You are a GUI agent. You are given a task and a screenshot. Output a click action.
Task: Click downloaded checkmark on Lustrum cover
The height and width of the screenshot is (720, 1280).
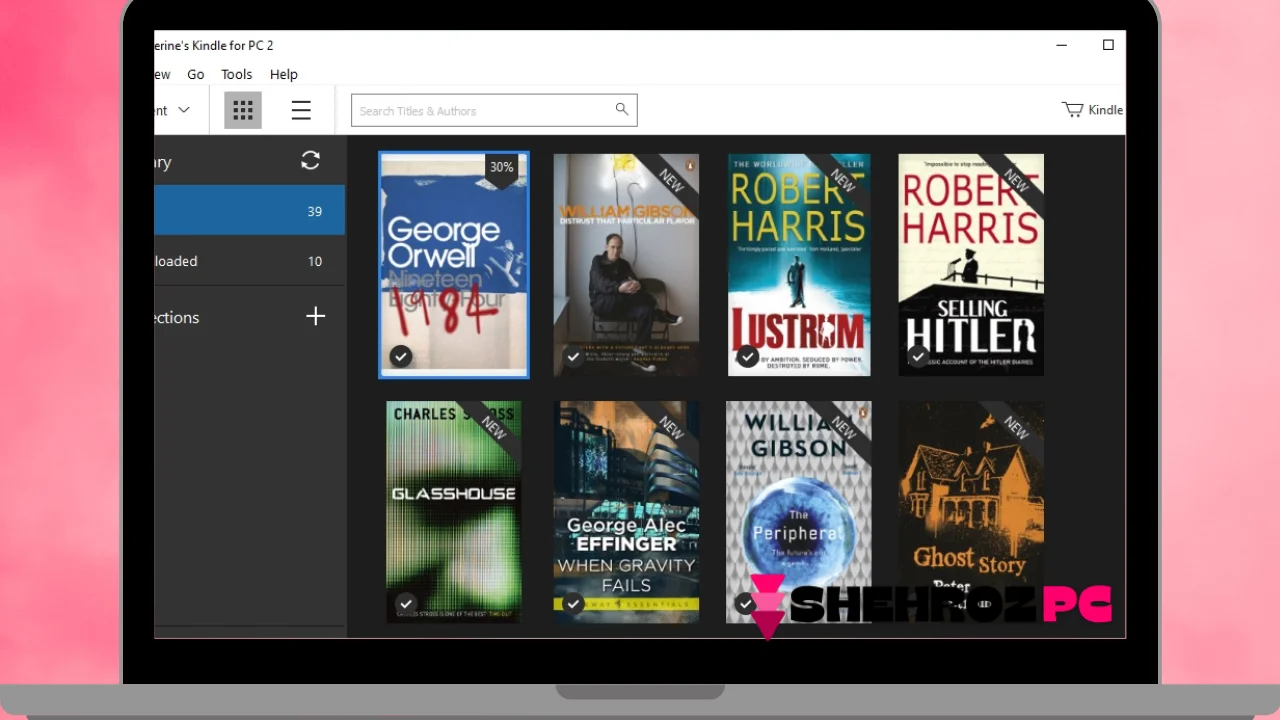click(x=747, y=356)
